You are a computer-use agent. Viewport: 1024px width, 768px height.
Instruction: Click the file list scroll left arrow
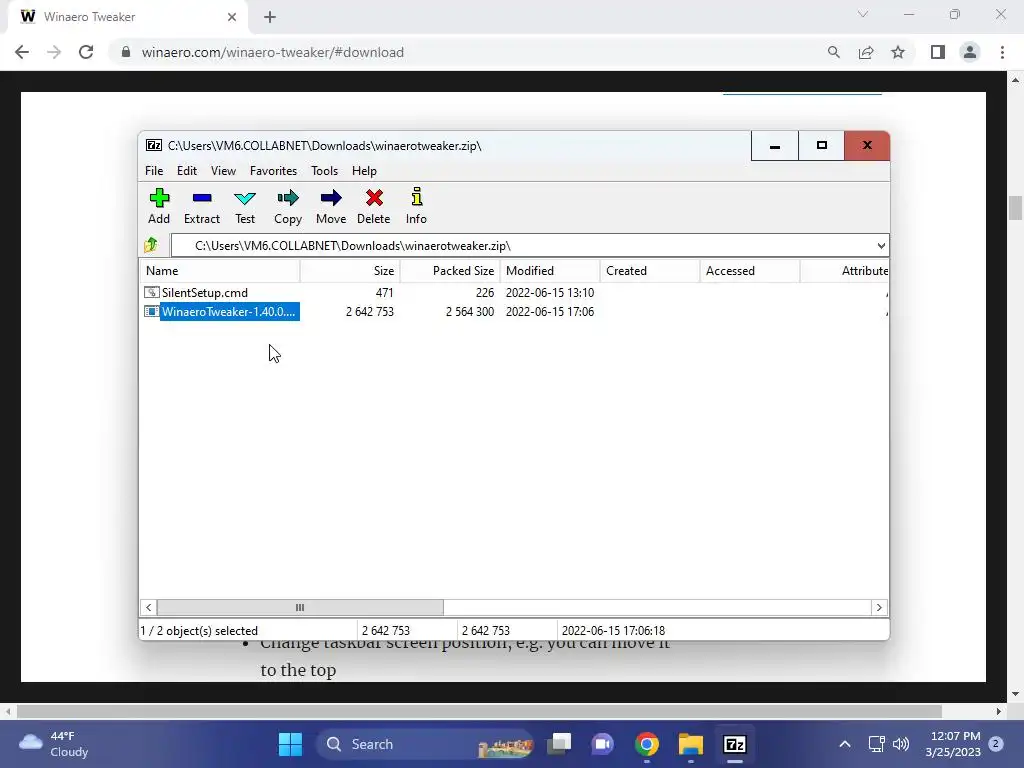149,607
